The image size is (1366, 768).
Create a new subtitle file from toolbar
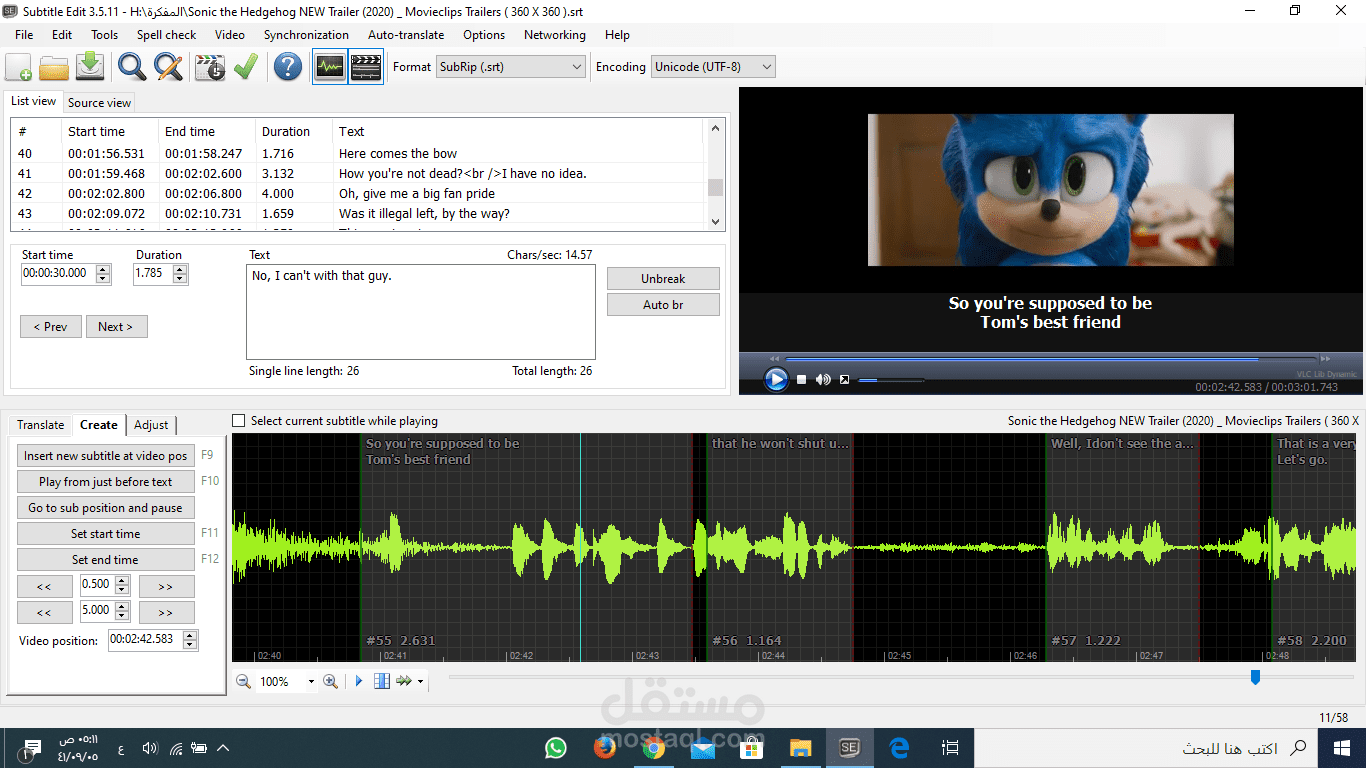click(19, 67)
